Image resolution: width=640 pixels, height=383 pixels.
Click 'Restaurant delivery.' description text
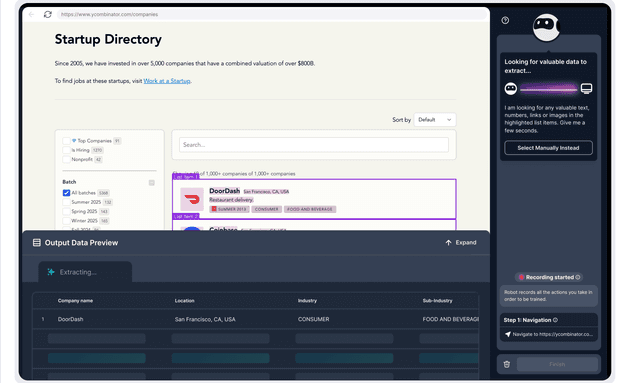(x=231, y=200)
